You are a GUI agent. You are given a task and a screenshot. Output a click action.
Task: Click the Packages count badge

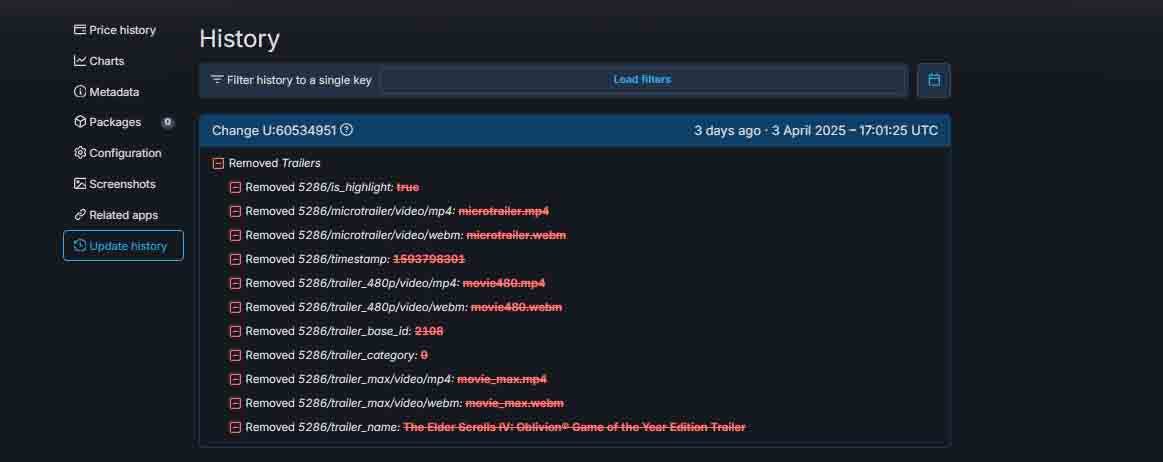[x=168, y=122]
